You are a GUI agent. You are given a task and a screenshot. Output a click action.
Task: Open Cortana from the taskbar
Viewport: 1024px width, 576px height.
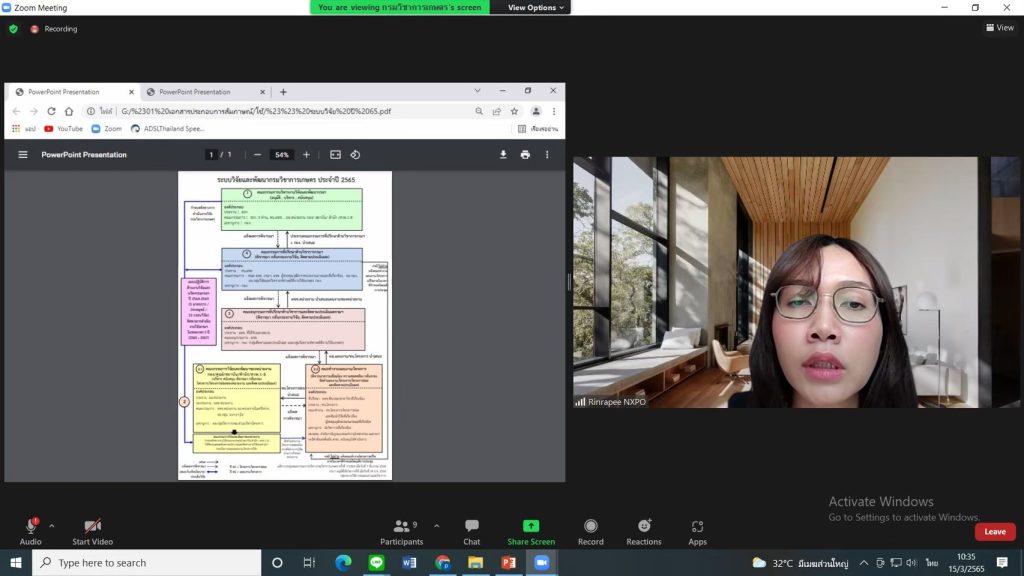pos(277,562)
